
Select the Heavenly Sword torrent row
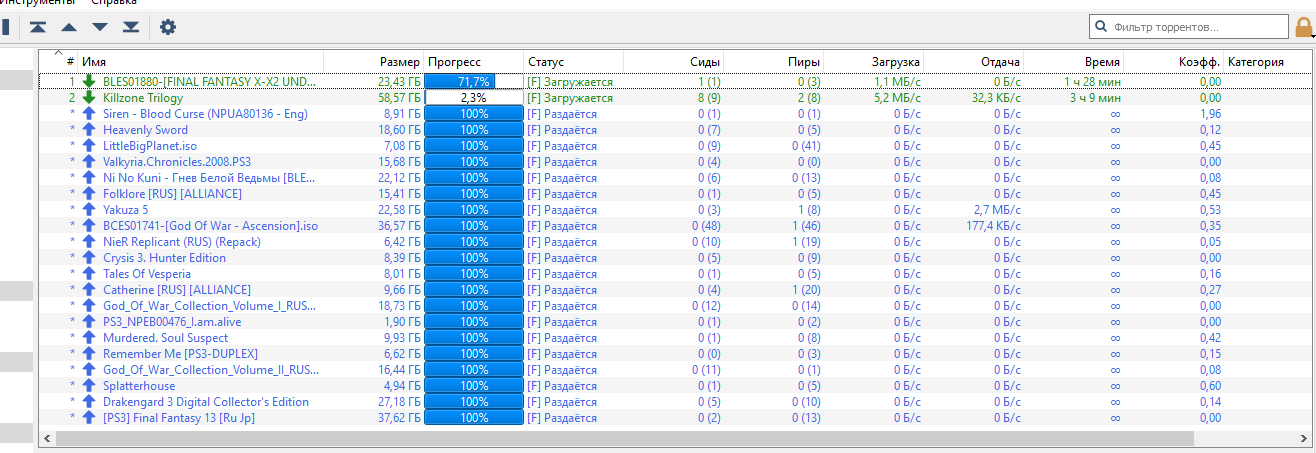tap(145, 130)
